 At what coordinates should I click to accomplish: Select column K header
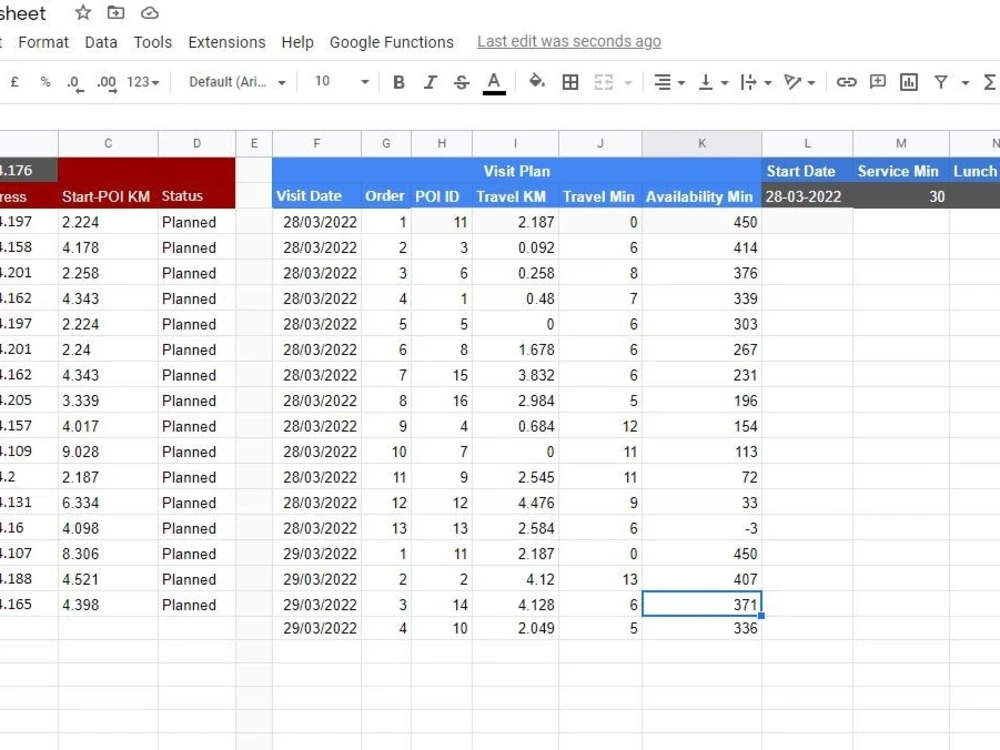tap(702, 143)
